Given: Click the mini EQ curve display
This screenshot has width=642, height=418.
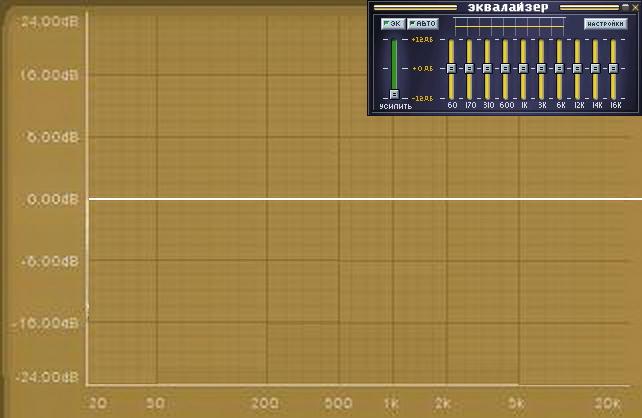Looking at the screenshot, I should pyautogui.click(x=509, y=27).
